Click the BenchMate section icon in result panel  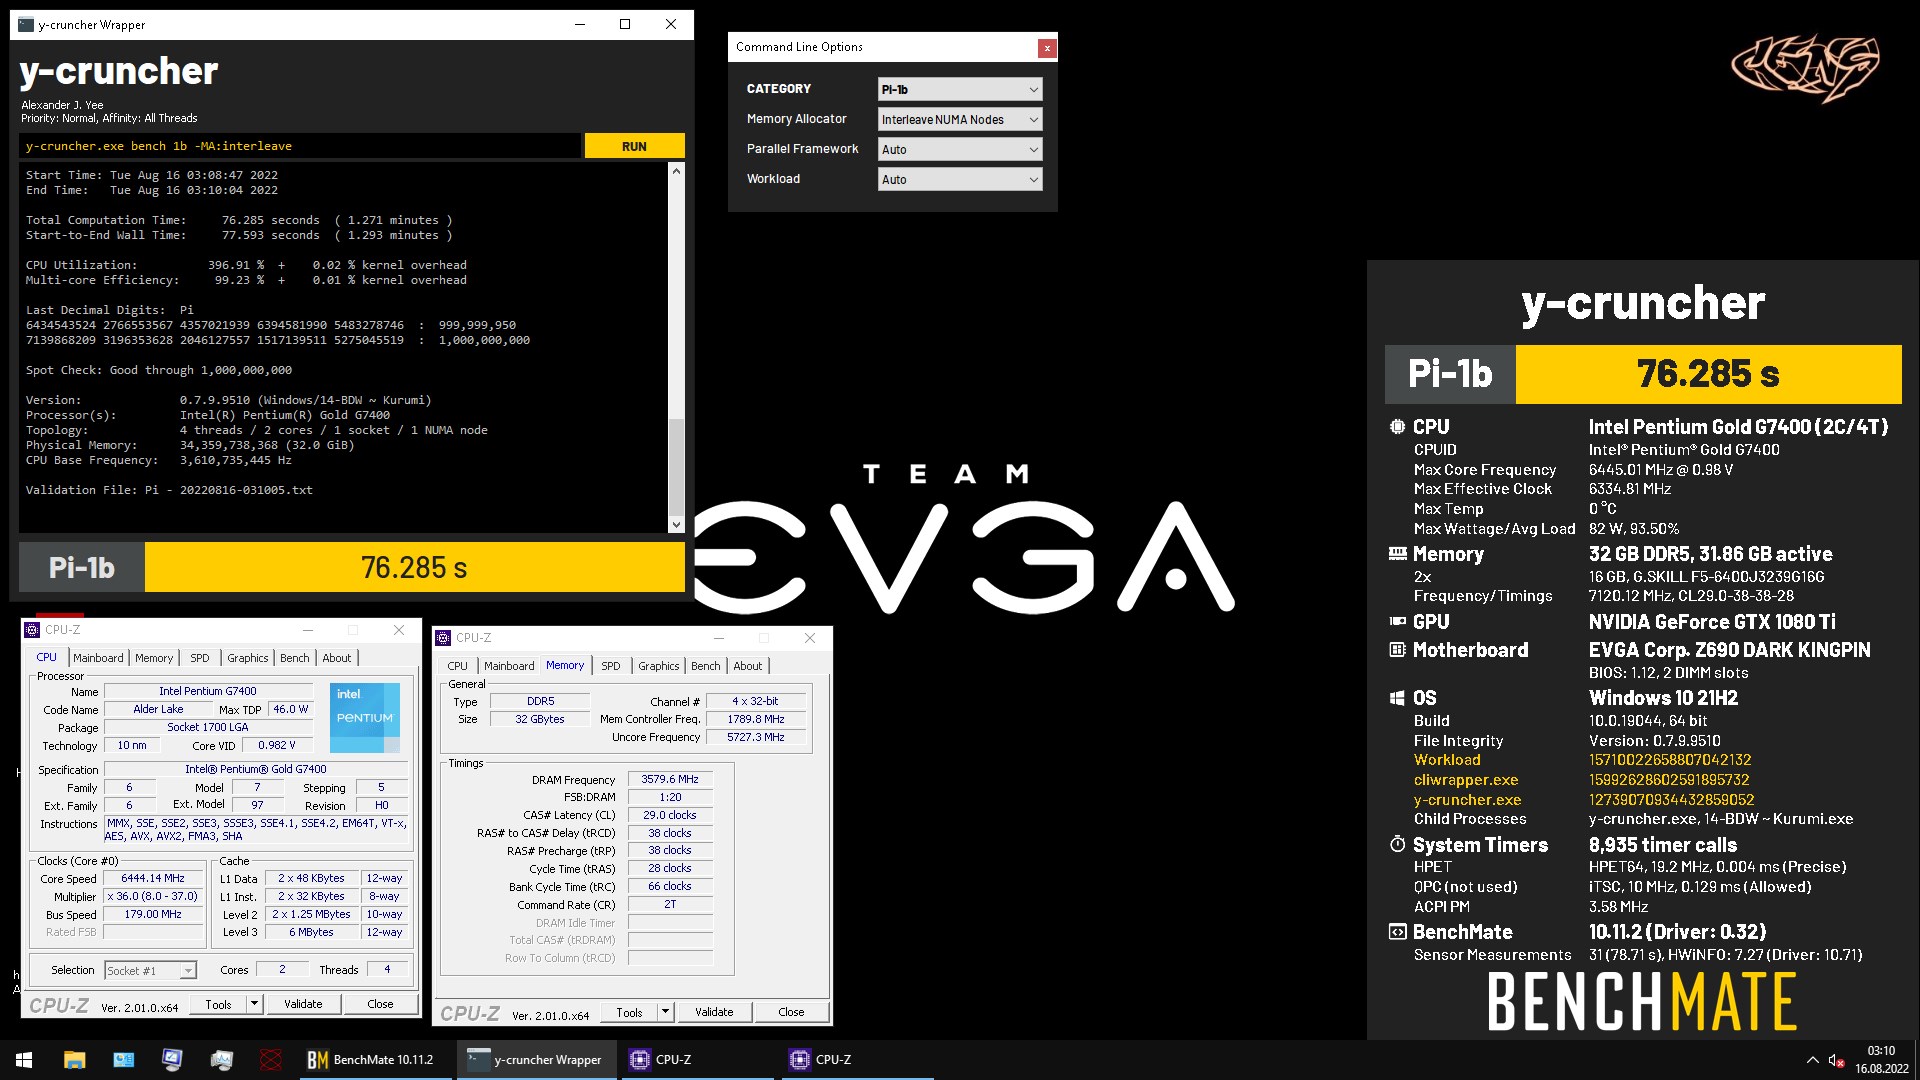1397,932
